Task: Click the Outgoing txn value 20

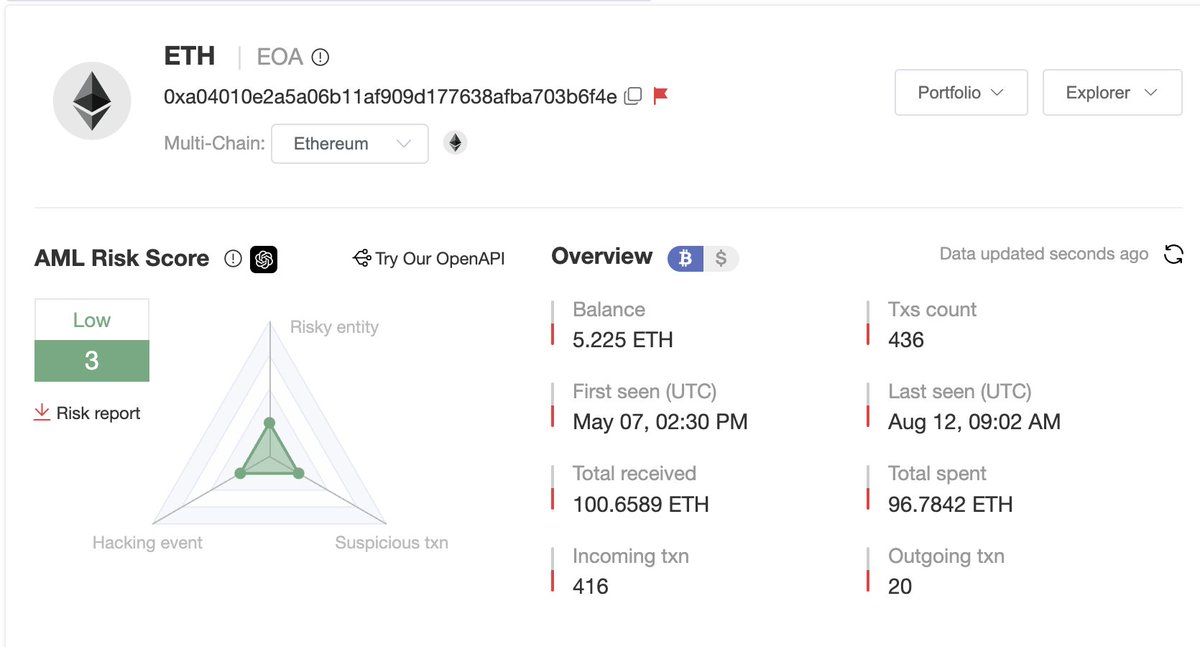Action: coord(900,586)
